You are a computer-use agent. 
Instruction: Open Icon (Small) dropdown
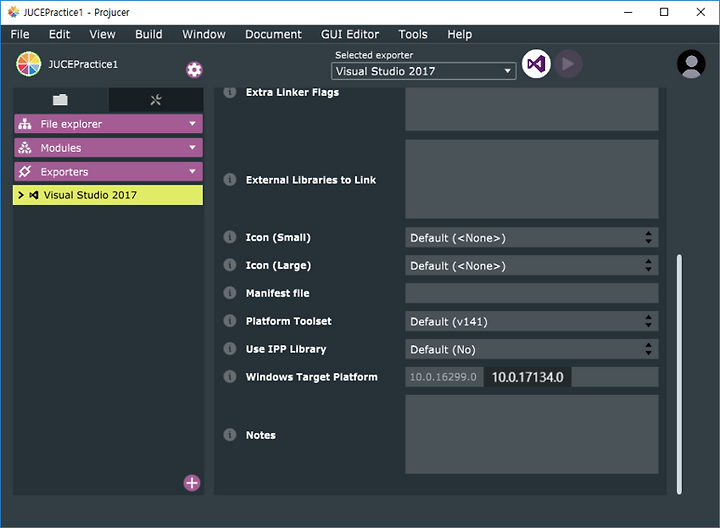[532, 237]
